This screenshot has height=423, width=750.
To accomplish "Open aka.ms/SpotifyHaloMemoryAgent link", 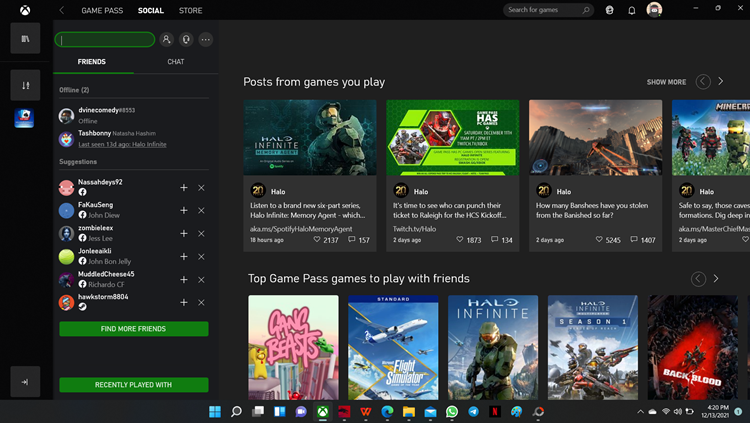I will click(x=301, y=229).
